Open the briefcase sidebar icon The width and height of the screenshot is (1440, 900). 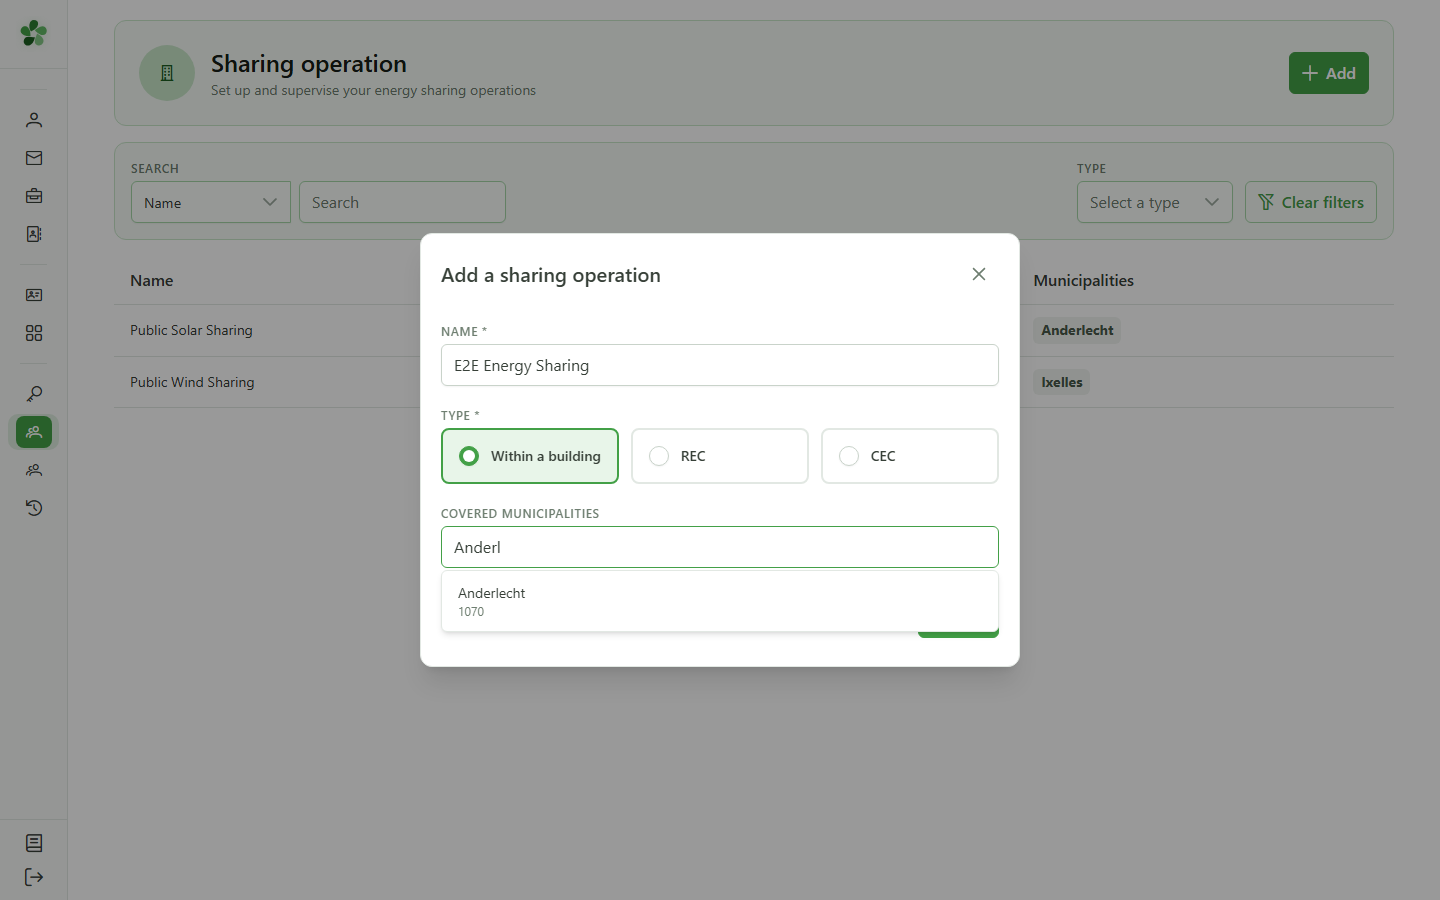34,196
